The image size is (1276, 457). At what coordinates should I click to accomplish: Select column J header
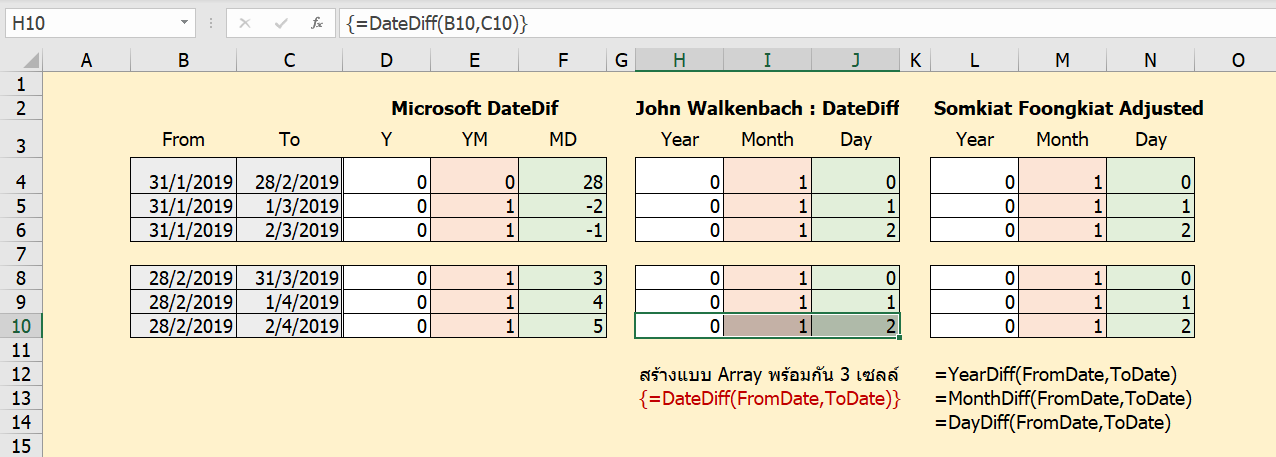(856, 61)
